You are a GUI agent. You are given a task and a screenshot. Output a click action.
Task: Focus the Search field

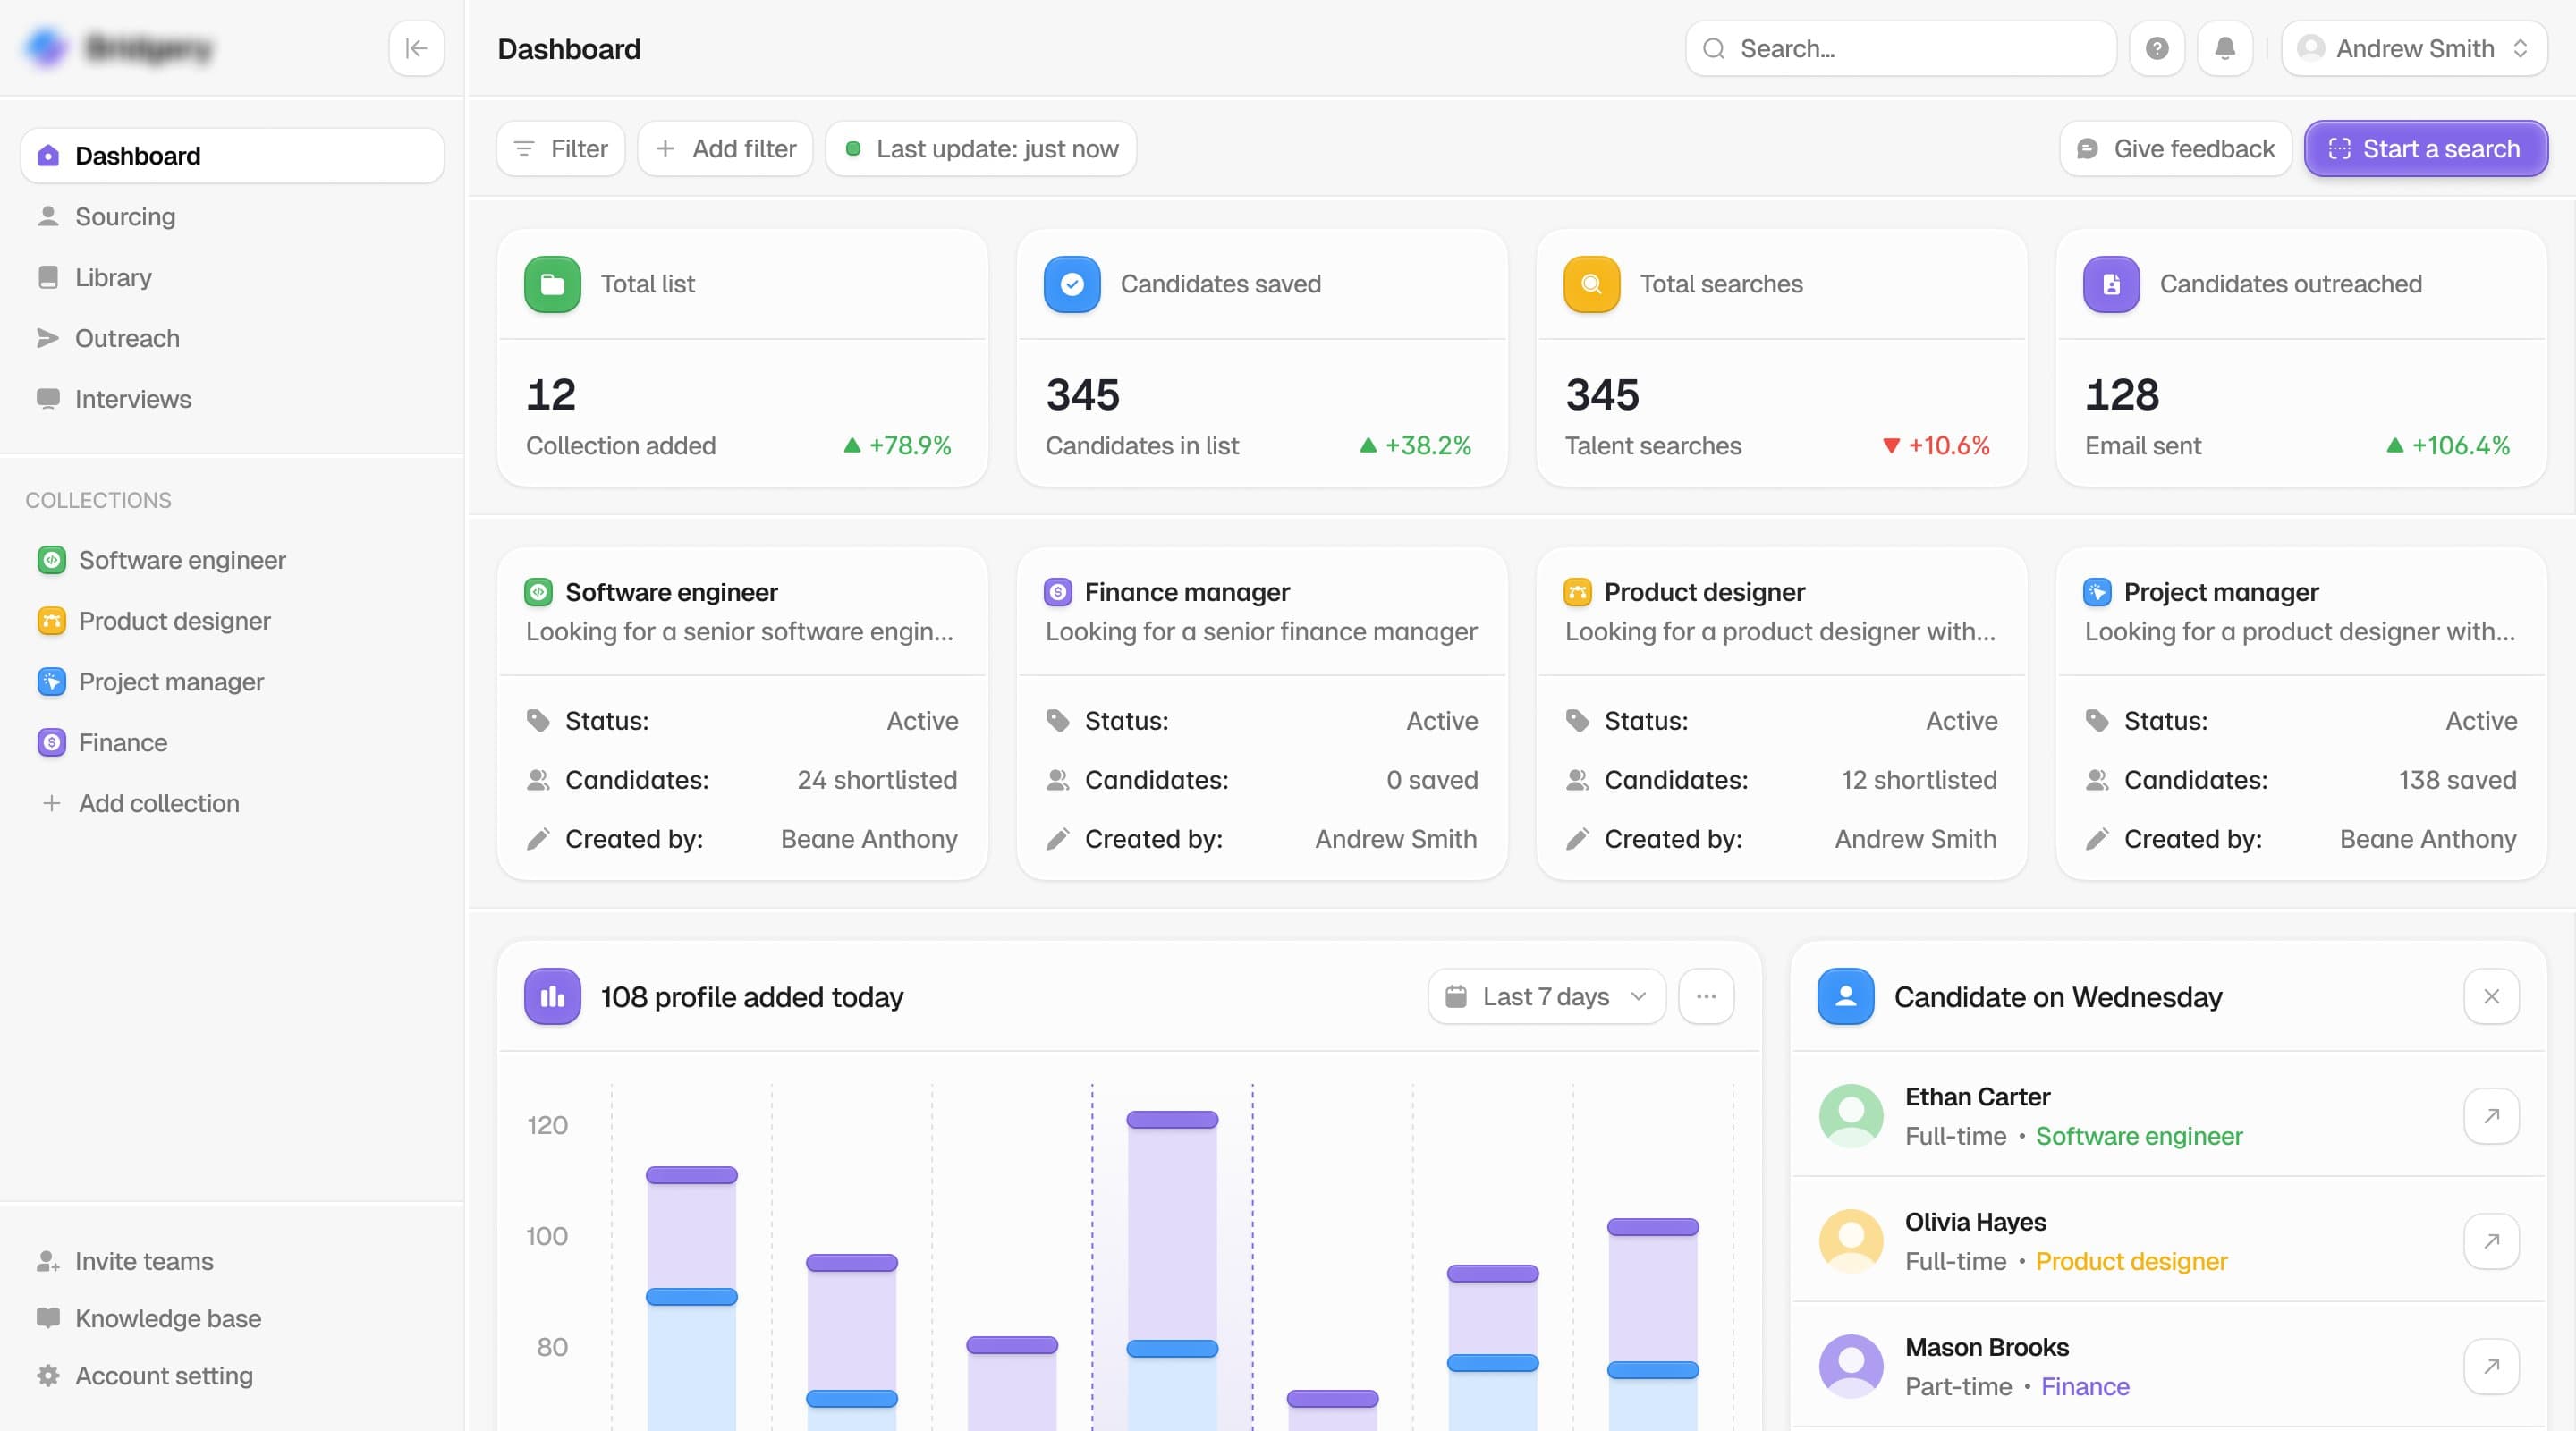coord(1900,48)
